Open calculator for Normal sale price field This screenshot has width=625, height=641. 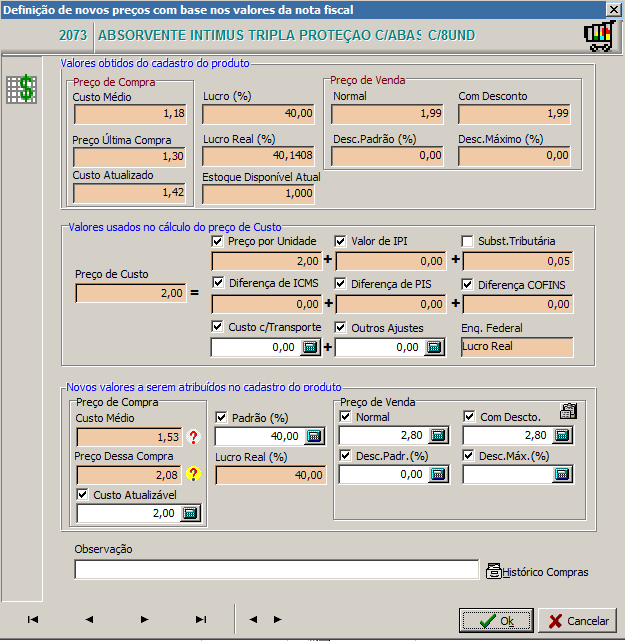click(438, 435)
